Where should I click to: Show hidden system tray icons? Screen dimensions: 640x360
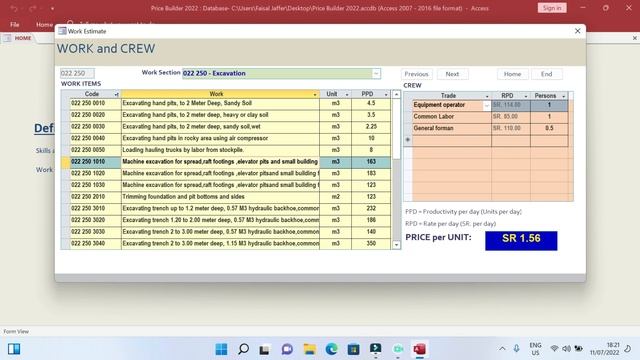click(502, 349)
